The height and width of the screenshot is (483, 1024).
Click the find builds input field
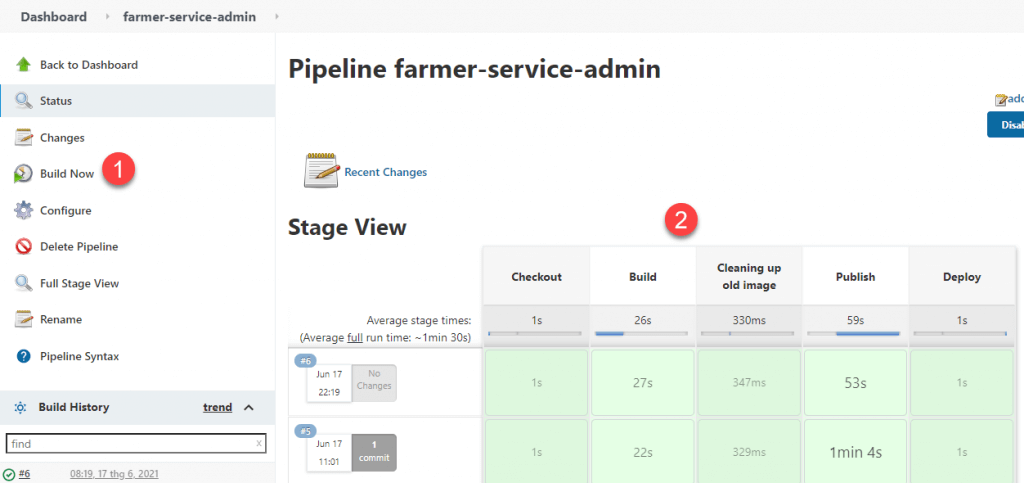[x=136, y=443]
